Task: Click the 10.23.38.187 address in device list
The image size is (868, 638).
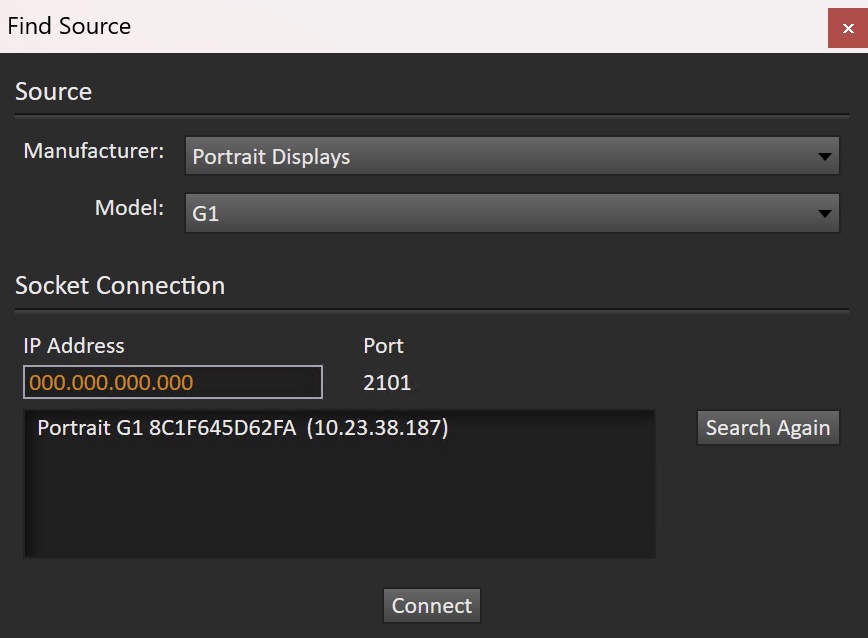Action: click(377, 428)
